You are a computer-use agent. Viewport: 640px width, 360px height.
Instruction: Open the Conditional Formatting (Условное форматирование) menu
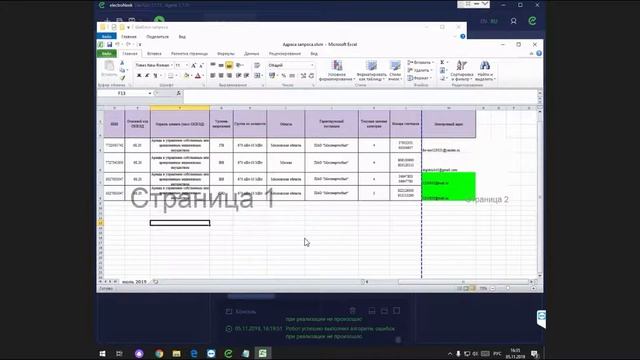(x=337, y=71)
